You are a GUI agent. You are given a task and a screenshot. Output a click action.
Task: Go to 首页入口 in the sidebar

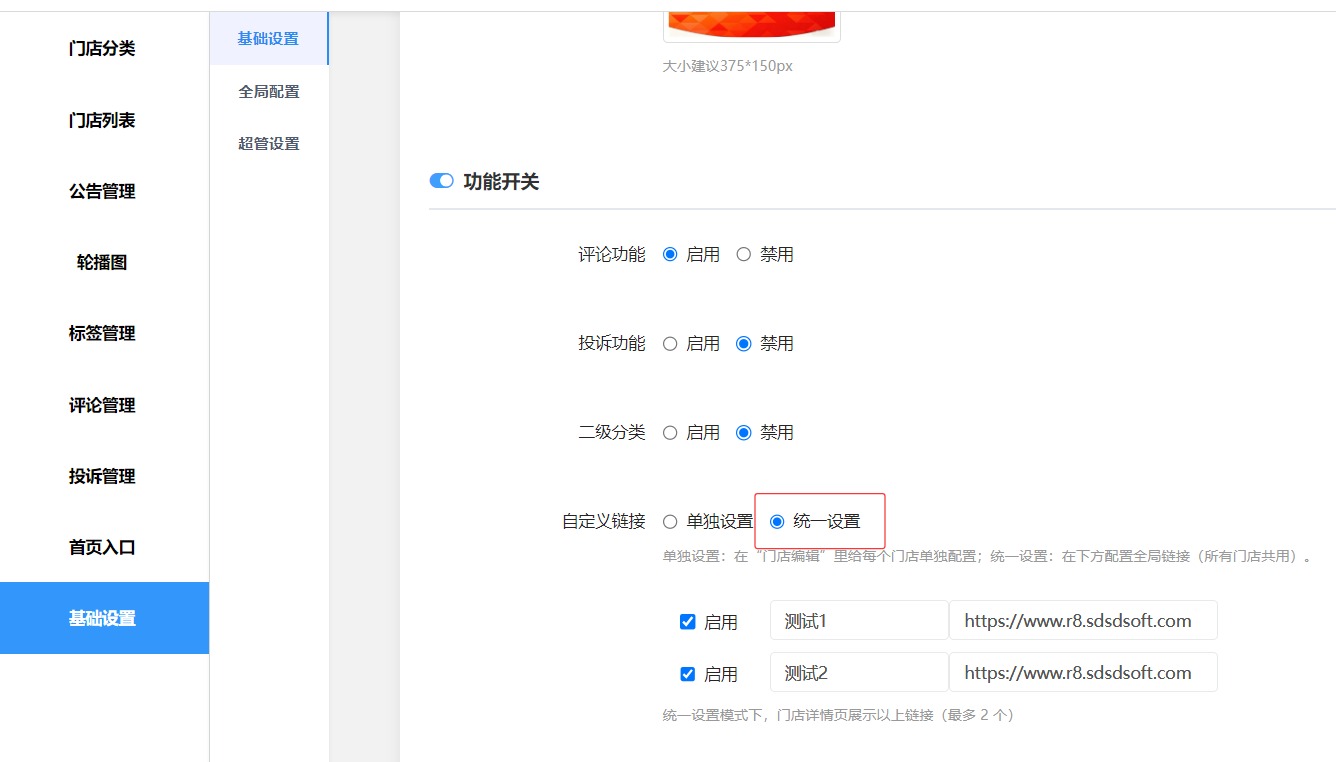click(102, 547)
